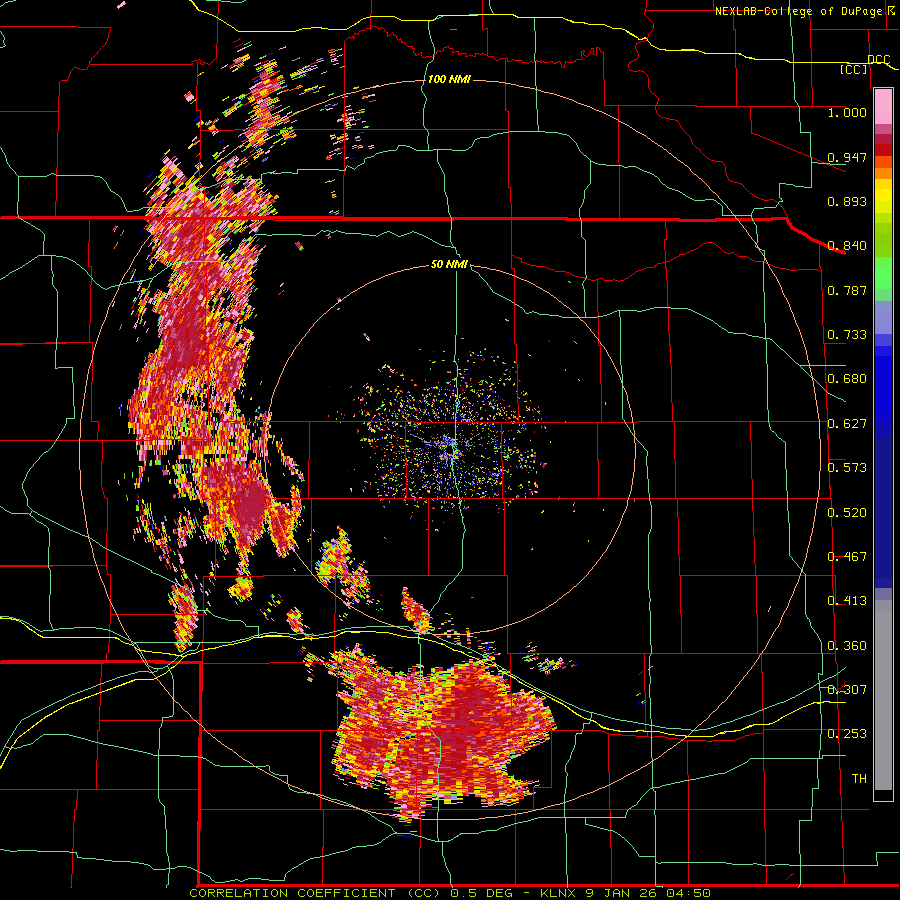
Task: Click the 0.307 value on the color scale
Action: click(847, 689)
